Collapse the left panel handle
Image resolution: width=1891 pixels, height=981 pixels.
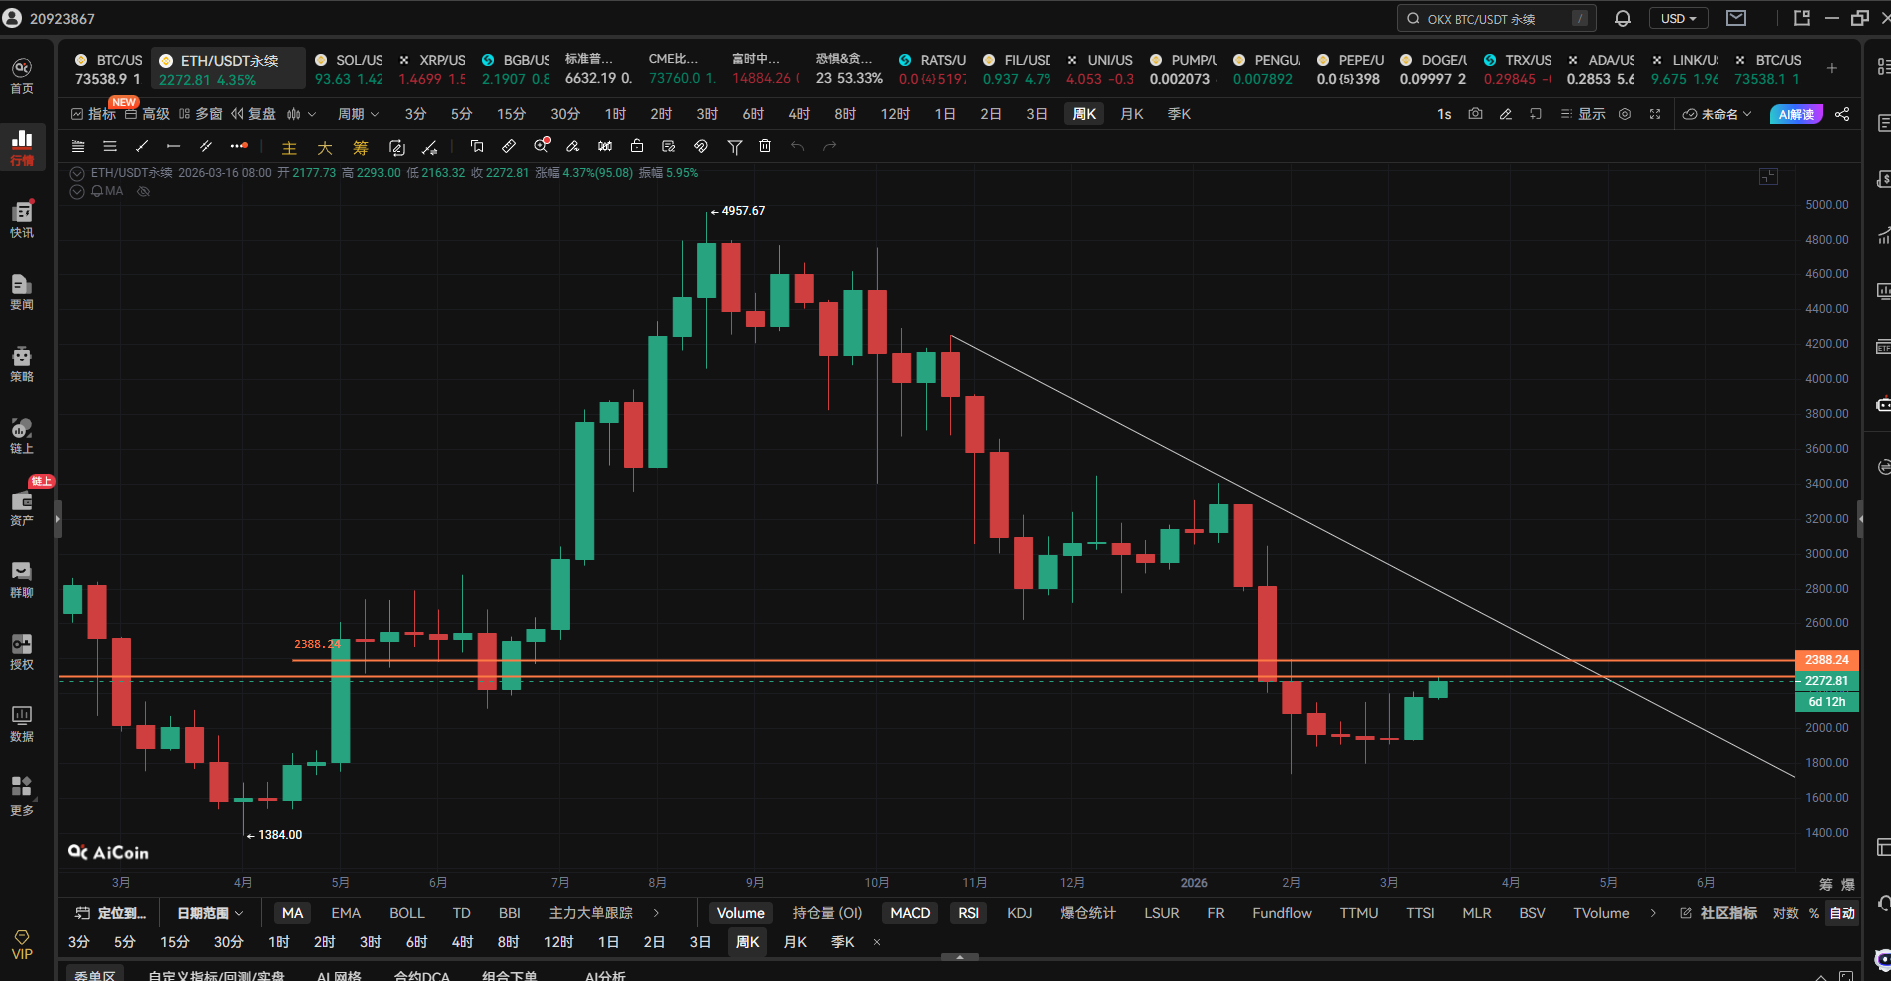click(x=58, y=519)
